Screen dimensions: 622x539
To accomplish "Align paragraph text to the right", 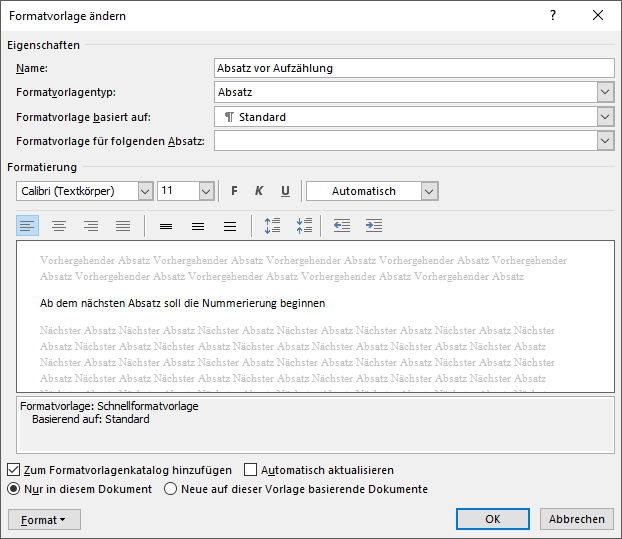I will click(x=91, y=226).
